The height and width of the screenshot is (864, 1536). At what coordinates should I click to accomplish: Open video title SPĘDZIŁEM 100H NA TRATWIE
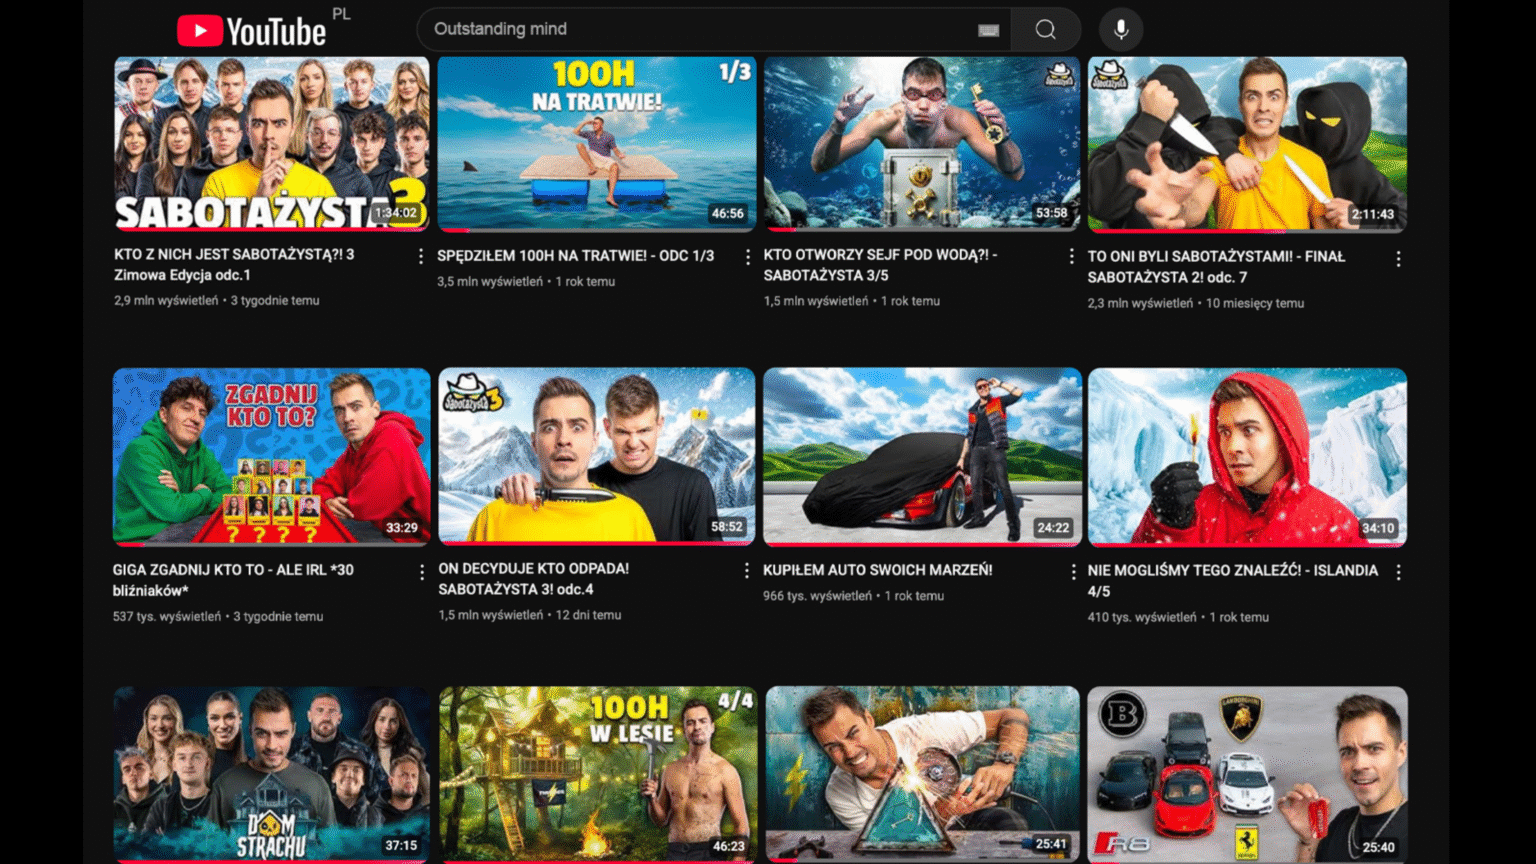[x=575, y=256]
